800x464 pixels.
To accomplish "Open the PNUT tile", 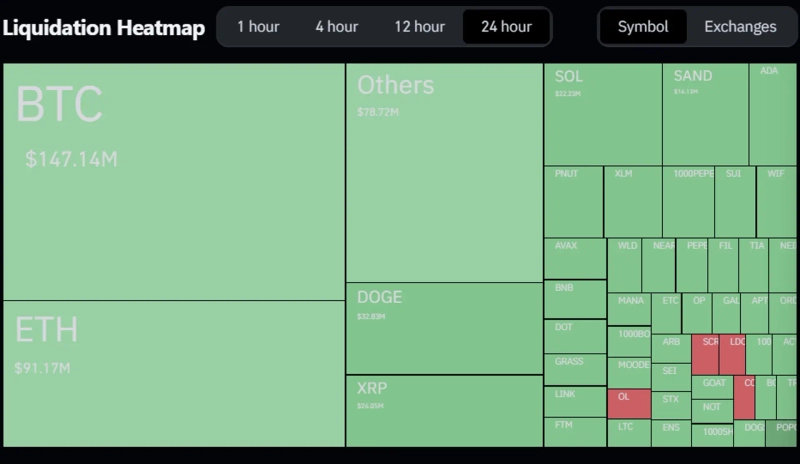I will coord(573,201).
